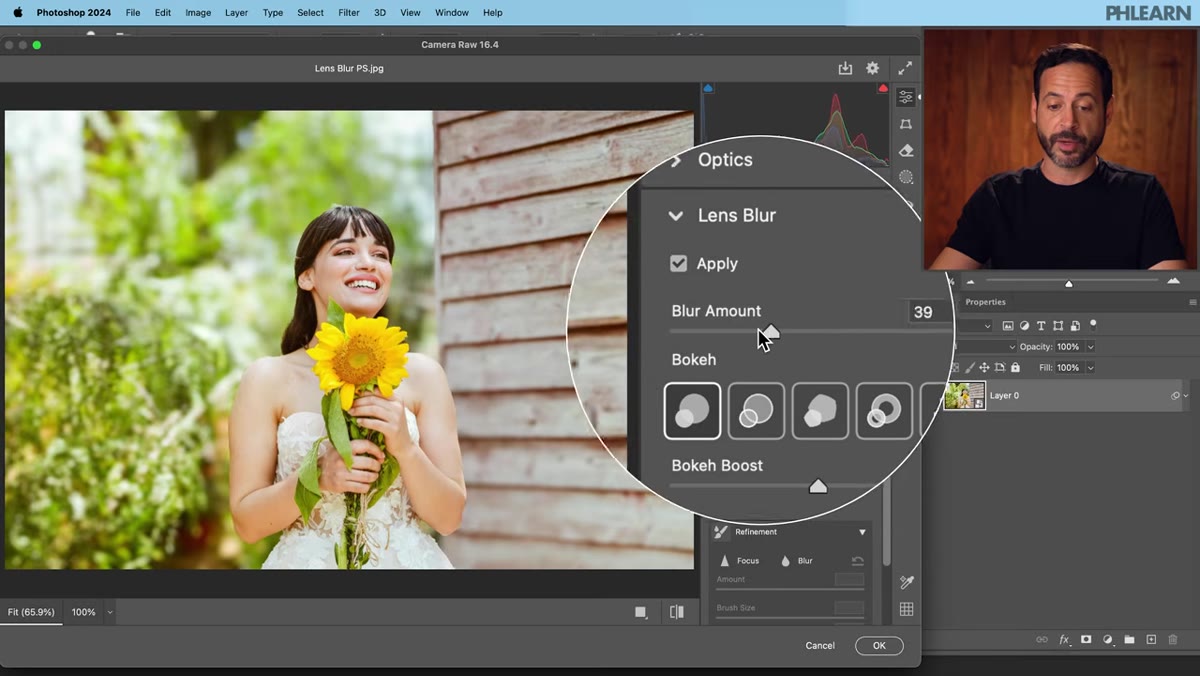Viewport: 1200px width, 676px height.
Task: Select the Healing eraser tool icon
Action: pyautogui.click(x=906, y=151)
